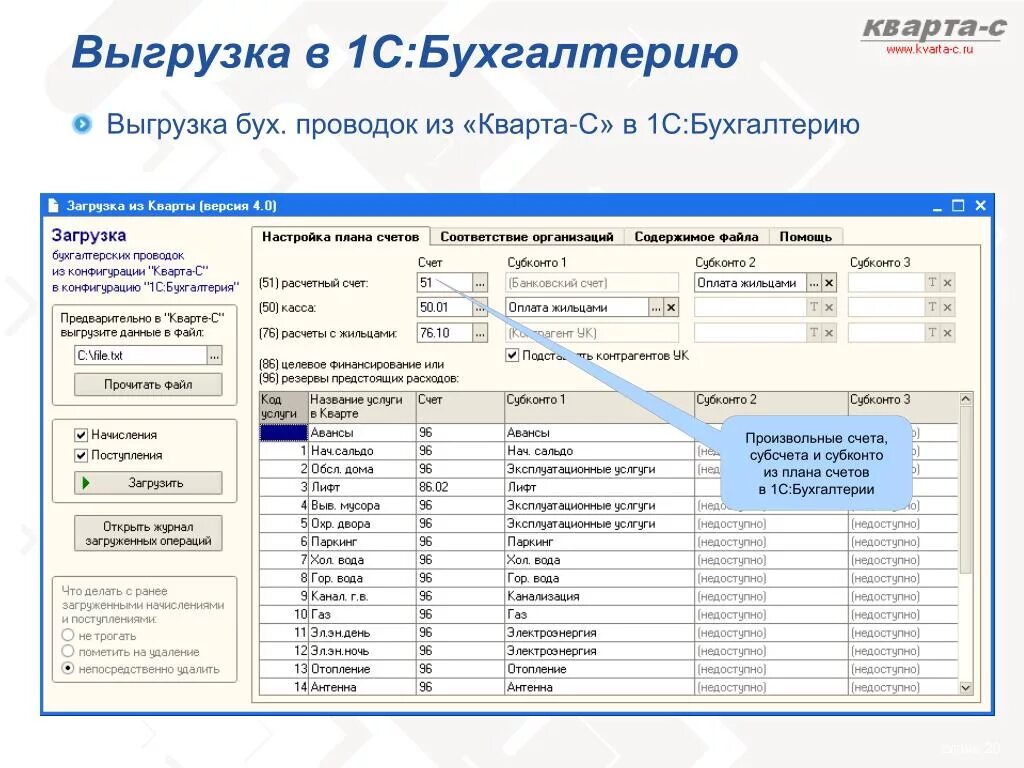
Task: Open file browse button next to C:\file.txt
Action: [x=214, y=356]
